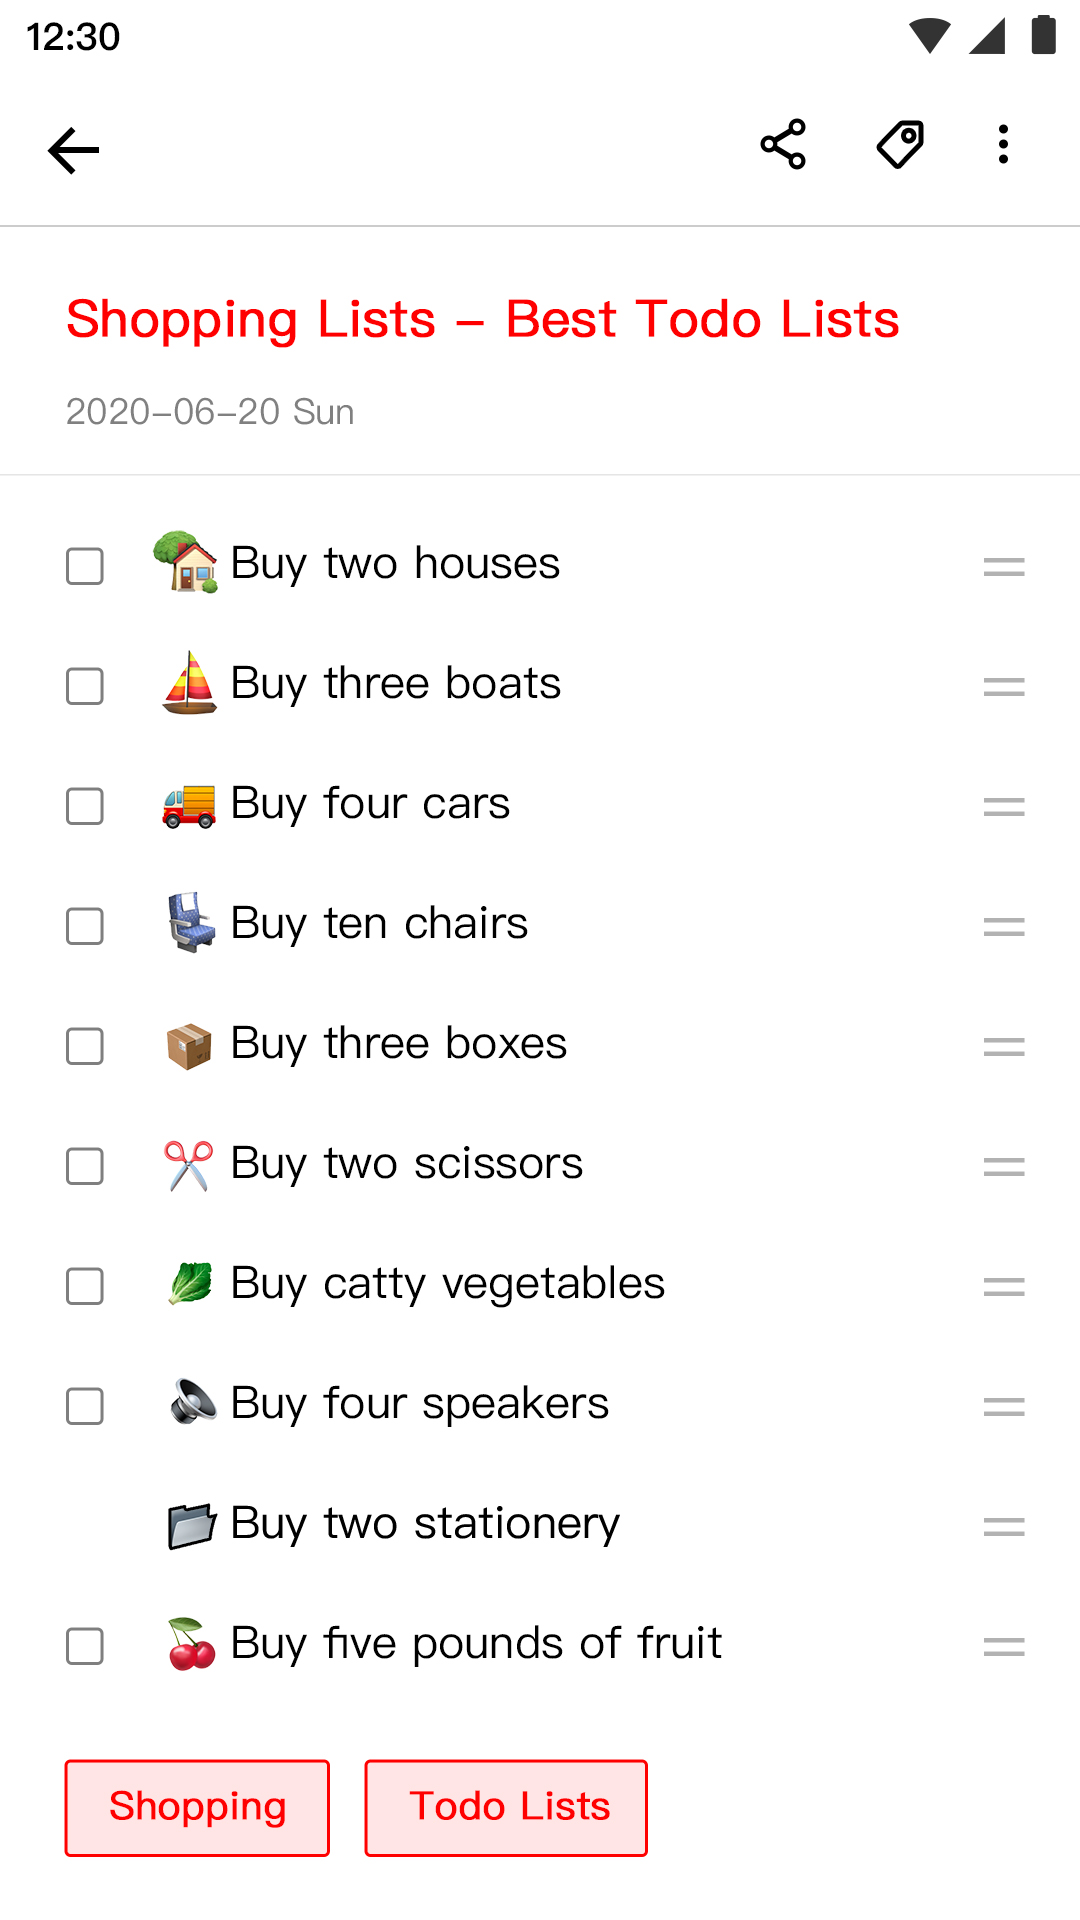Select the Shopping tag button
Screen dimensions: 1080x1920
click(197, 1808)
